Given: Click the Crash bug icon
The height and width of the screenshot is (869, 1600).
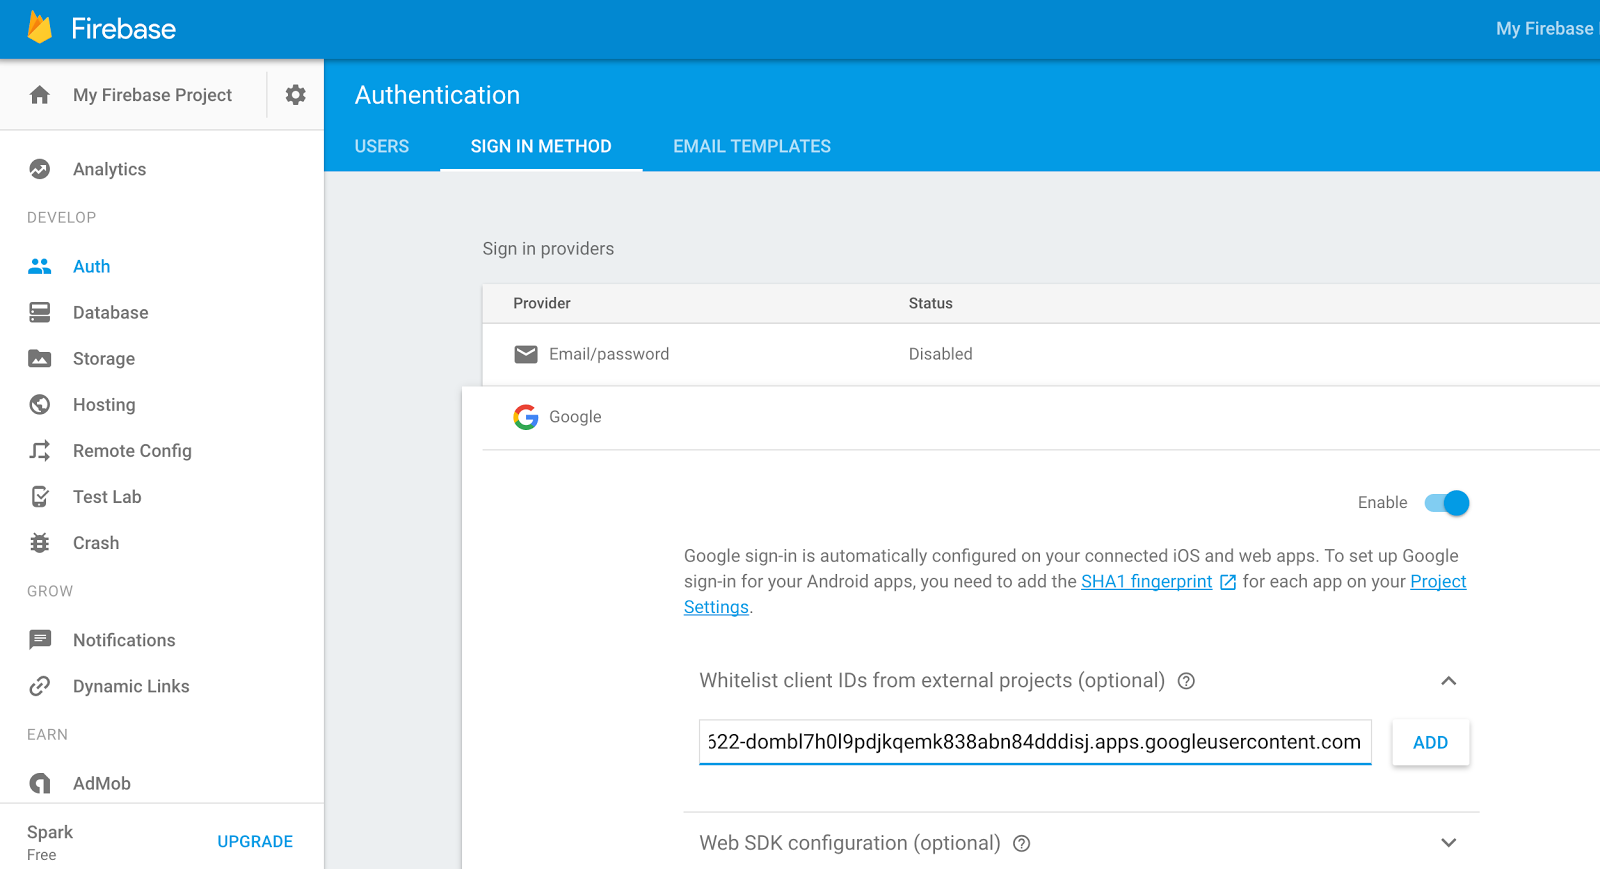Looking at the screenshot, I should pos(40,543).
